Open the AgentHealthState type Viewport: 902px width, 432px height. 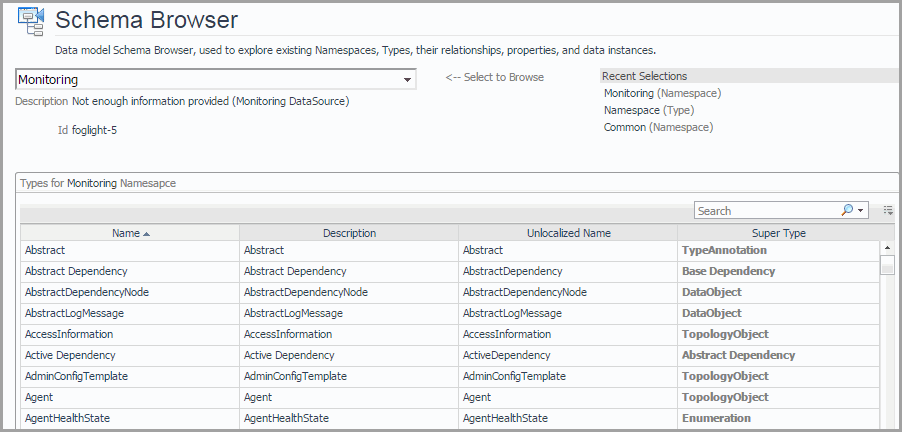click(x=67, y=418)
